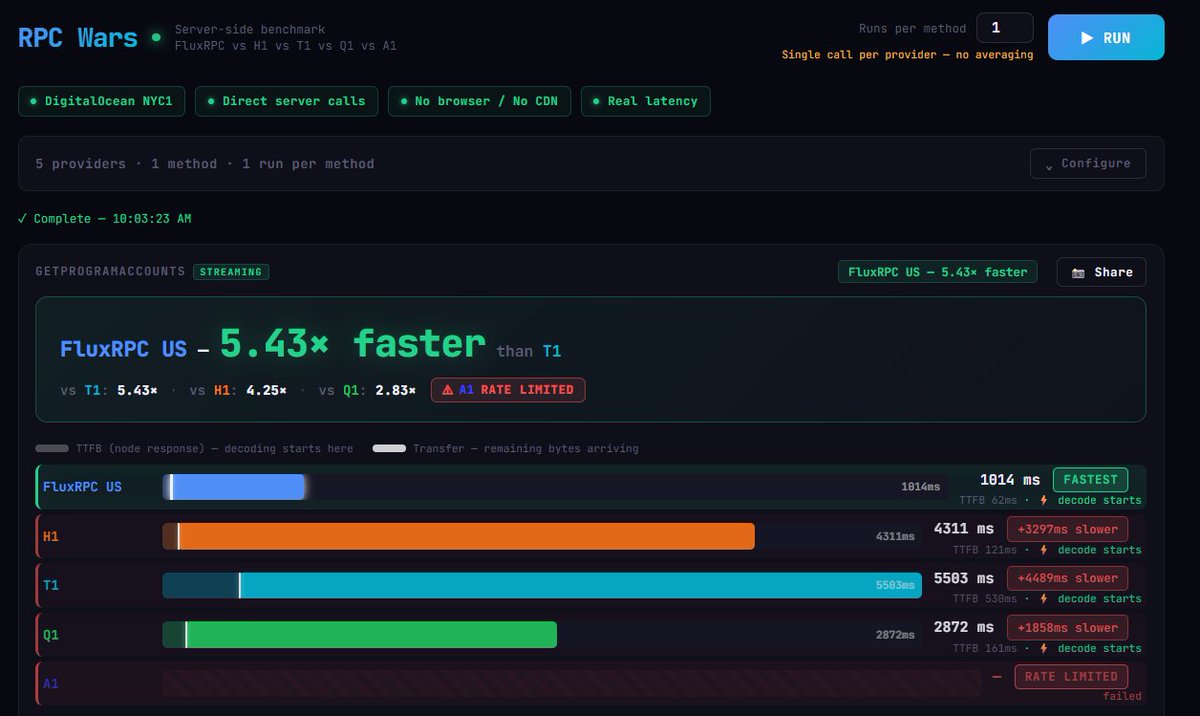Click the RATE LIMITED badge on A1 row

pyautogui.click(x=1071, y=677)
